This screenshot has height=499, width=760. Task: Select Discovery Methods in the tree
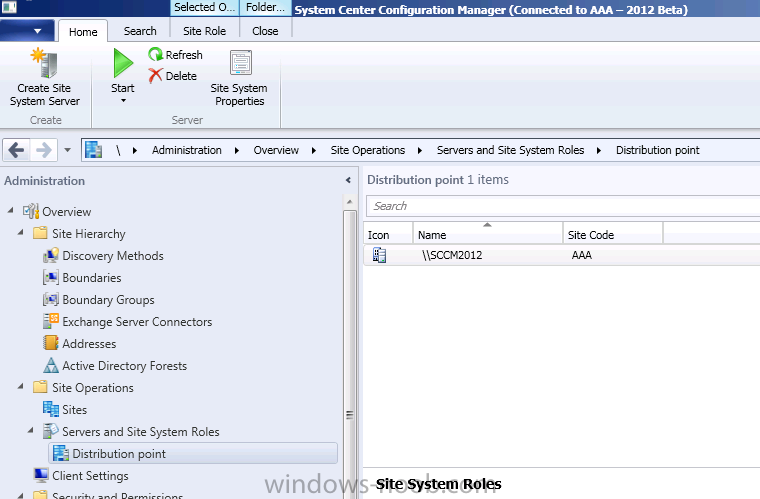pos(113,255)
